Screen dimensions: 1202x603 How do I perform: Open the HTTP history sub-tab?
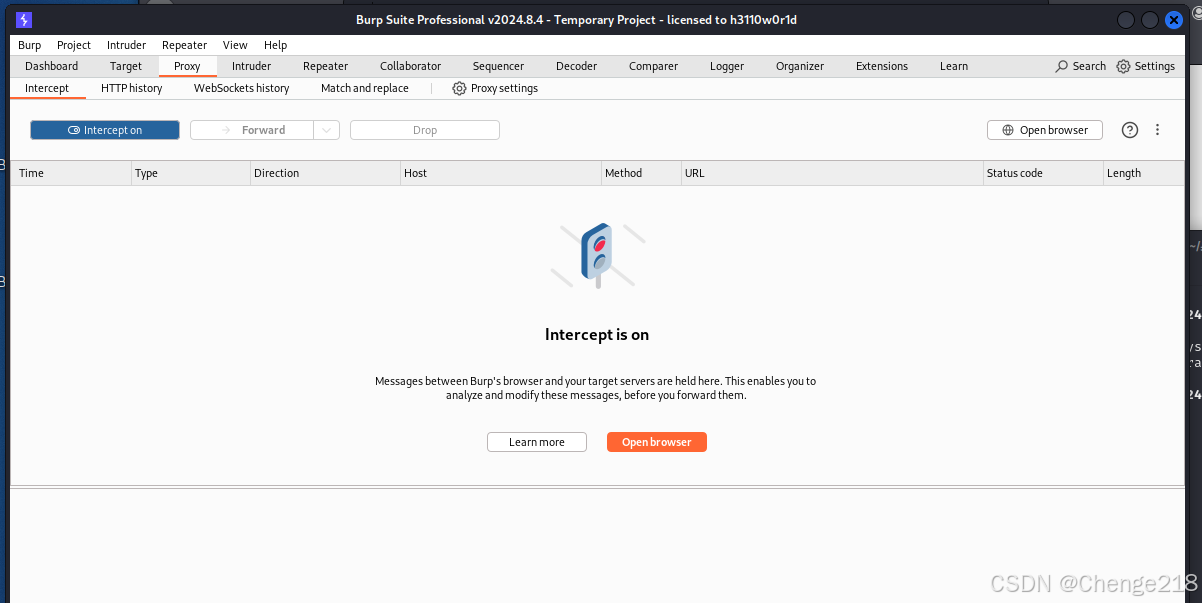(132, 88)
